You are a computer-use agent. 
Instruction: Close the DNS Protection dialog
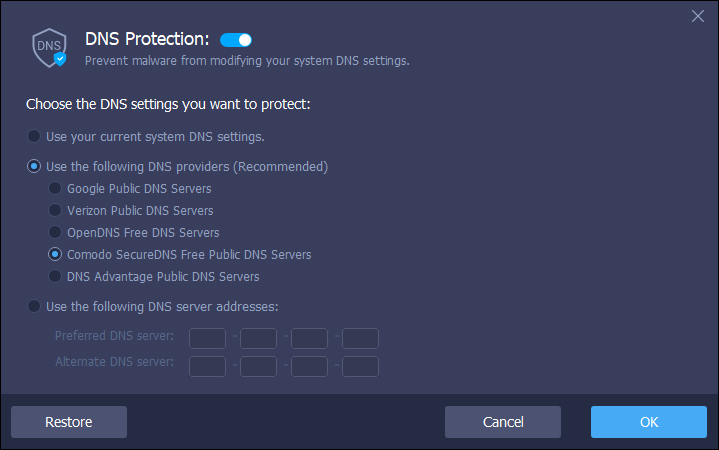click(x=699, y=16)
